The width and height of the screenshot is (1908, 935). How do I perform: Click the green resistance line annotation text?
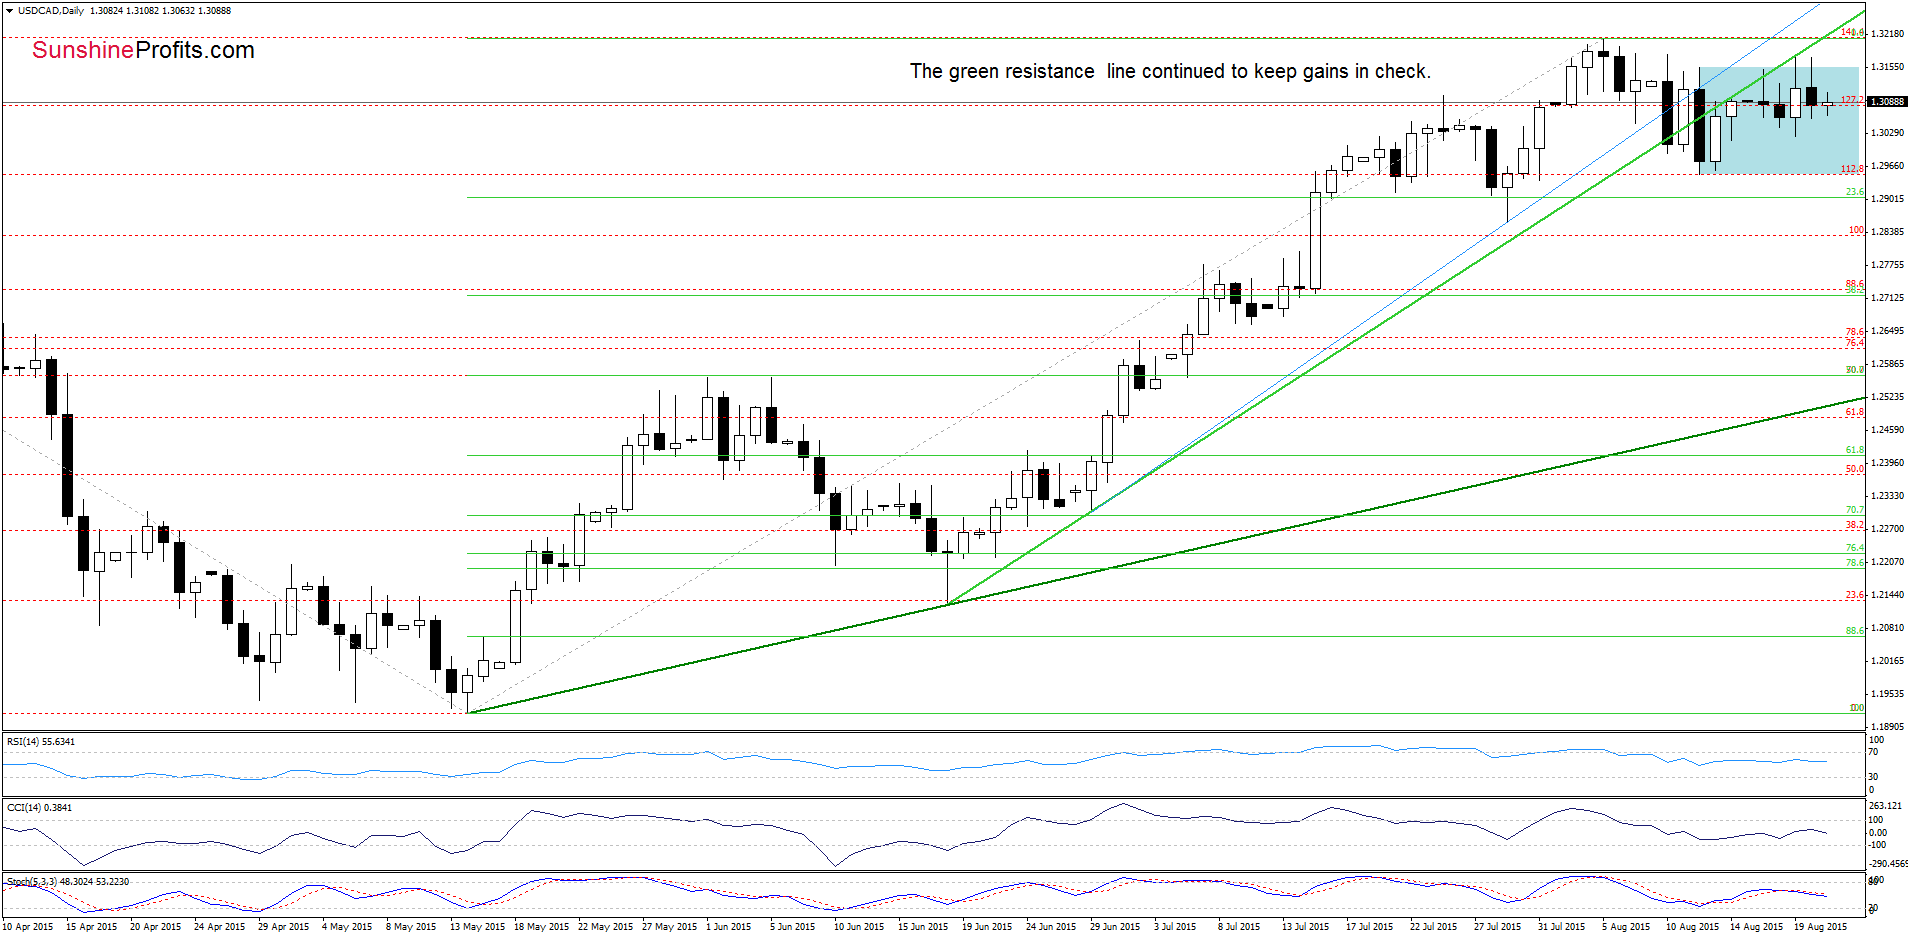click(x=1170, y=71)
